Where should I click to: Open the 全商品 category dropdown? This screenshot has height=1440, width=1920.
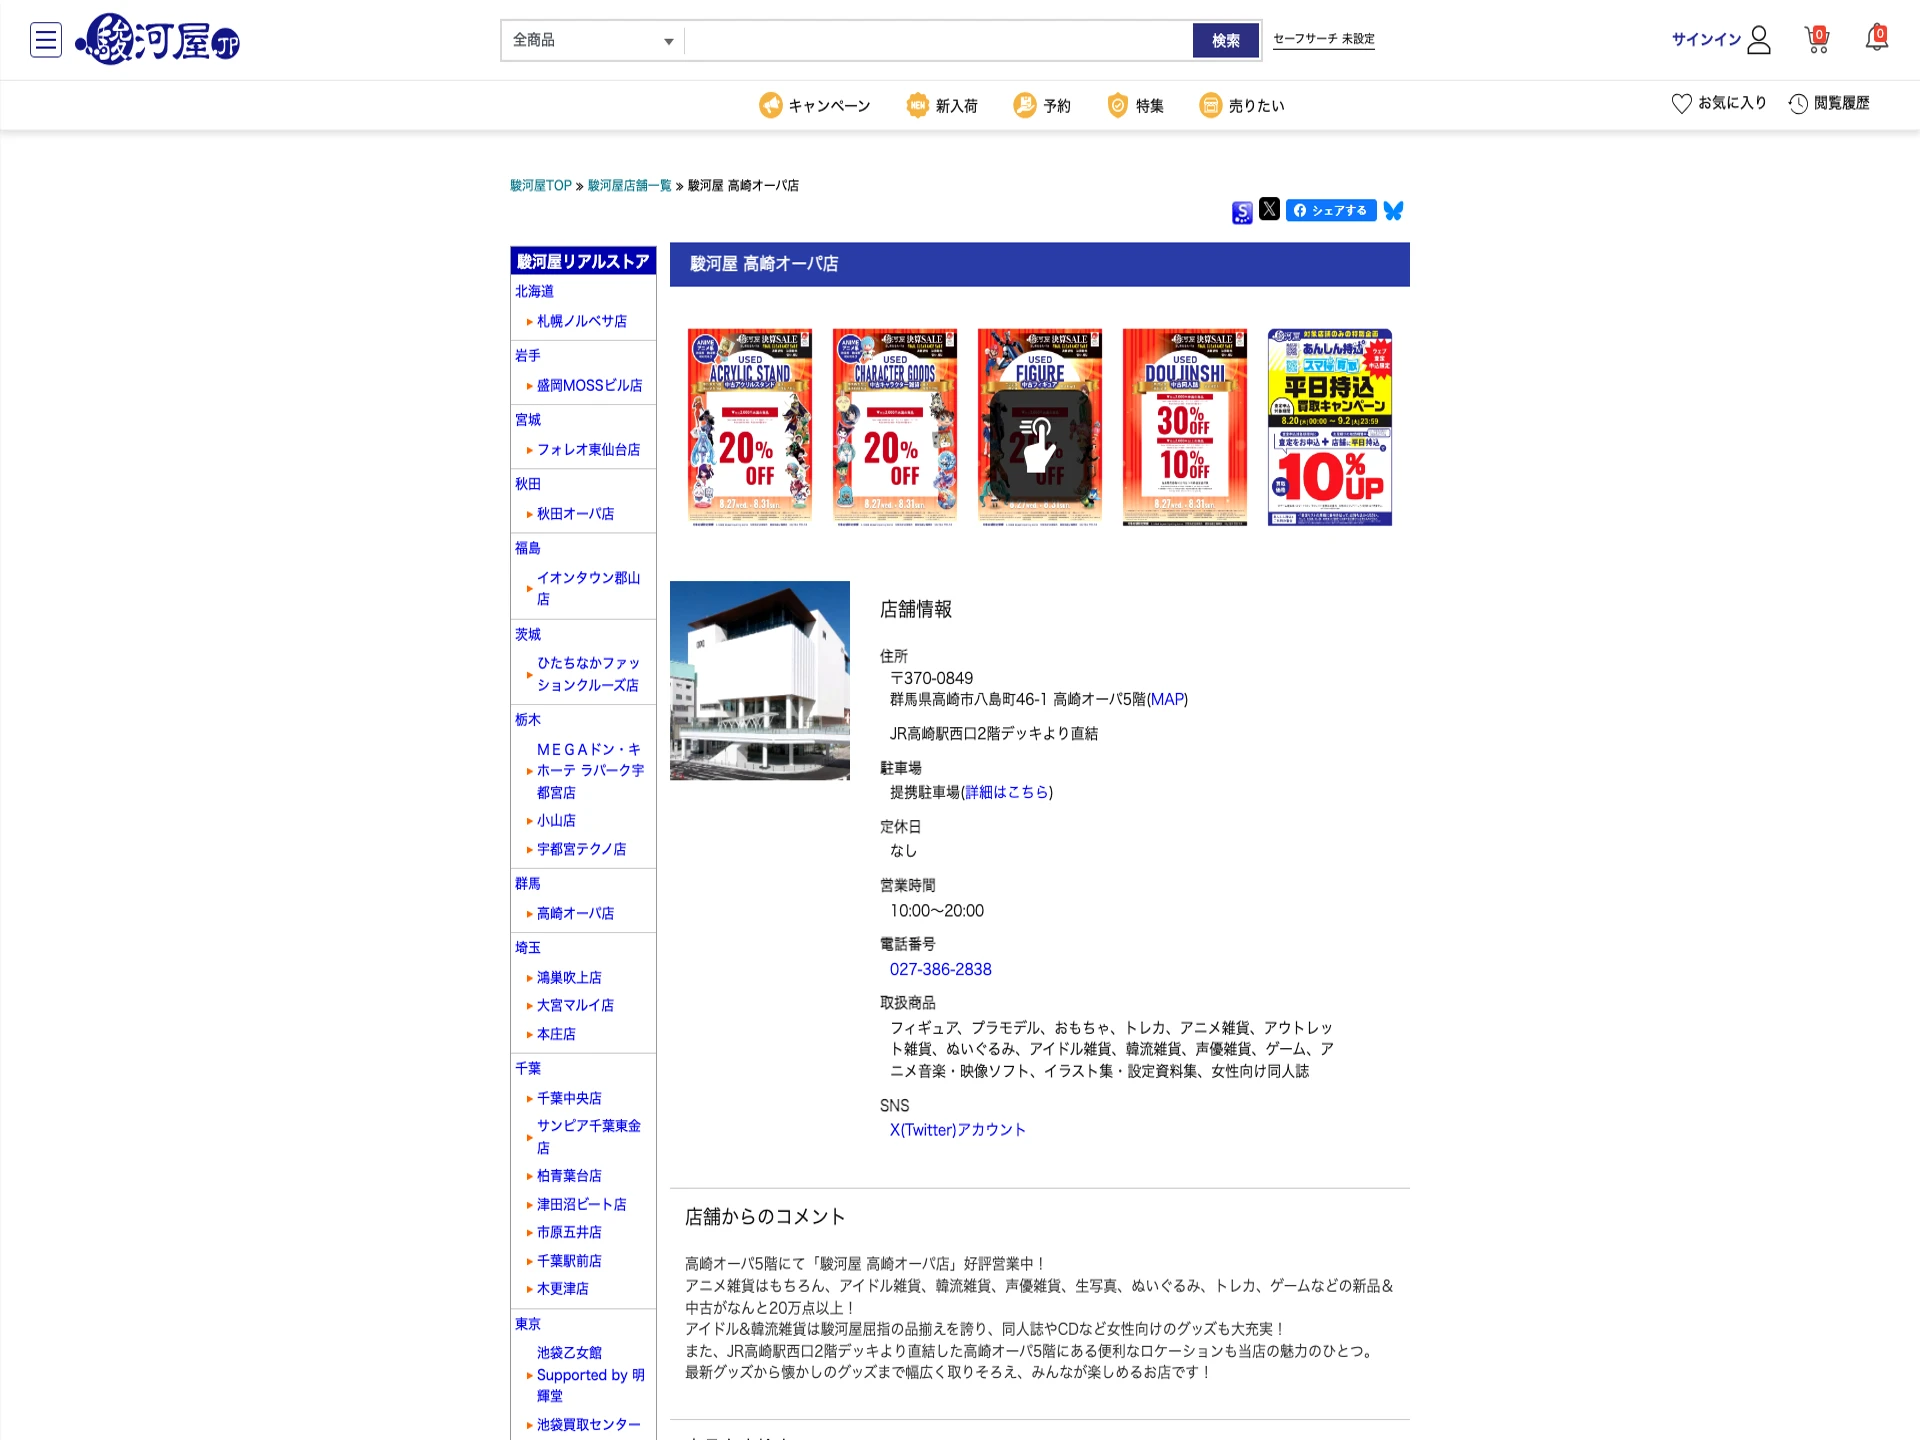593,40
